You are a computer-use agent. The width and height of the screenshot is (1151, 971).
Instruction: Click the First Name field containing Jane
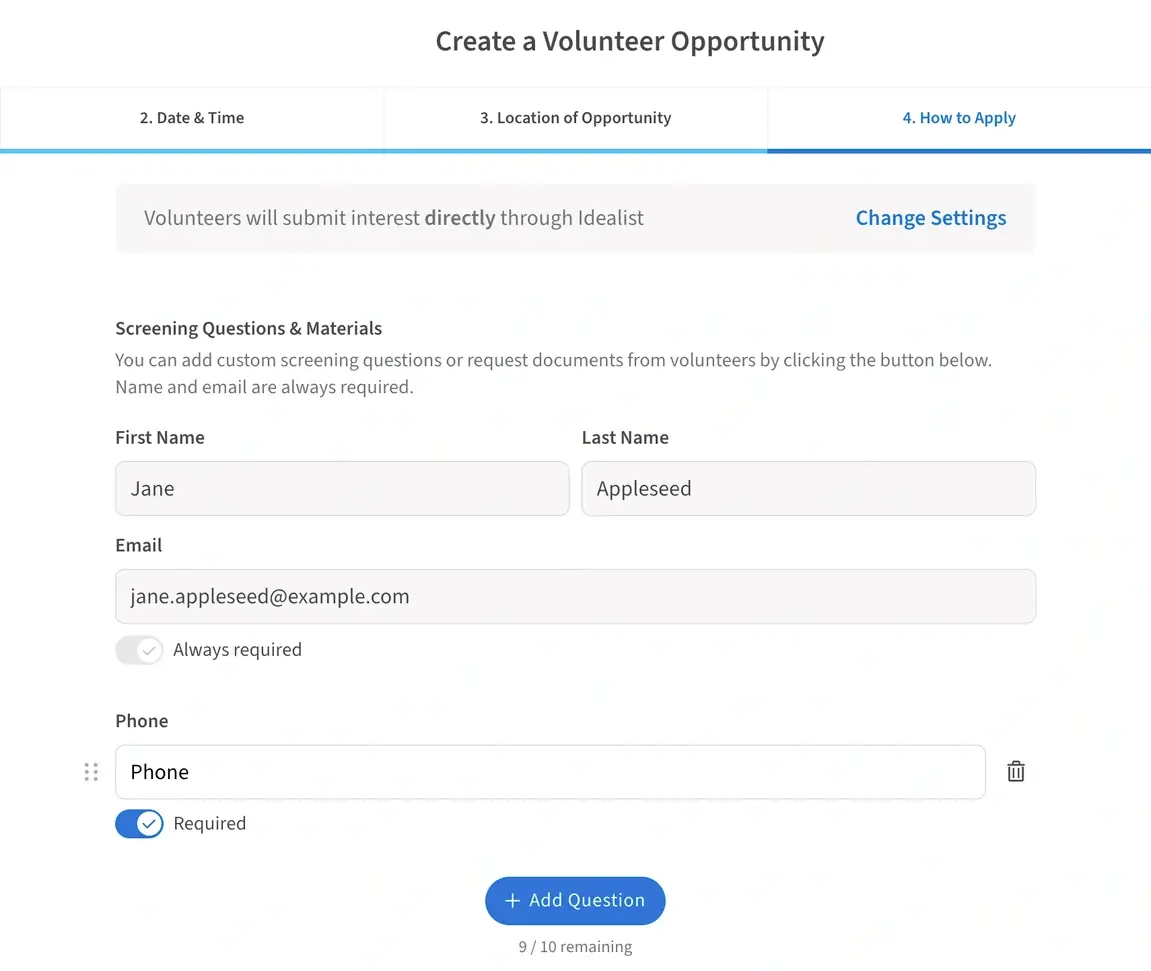click(342, 488)
